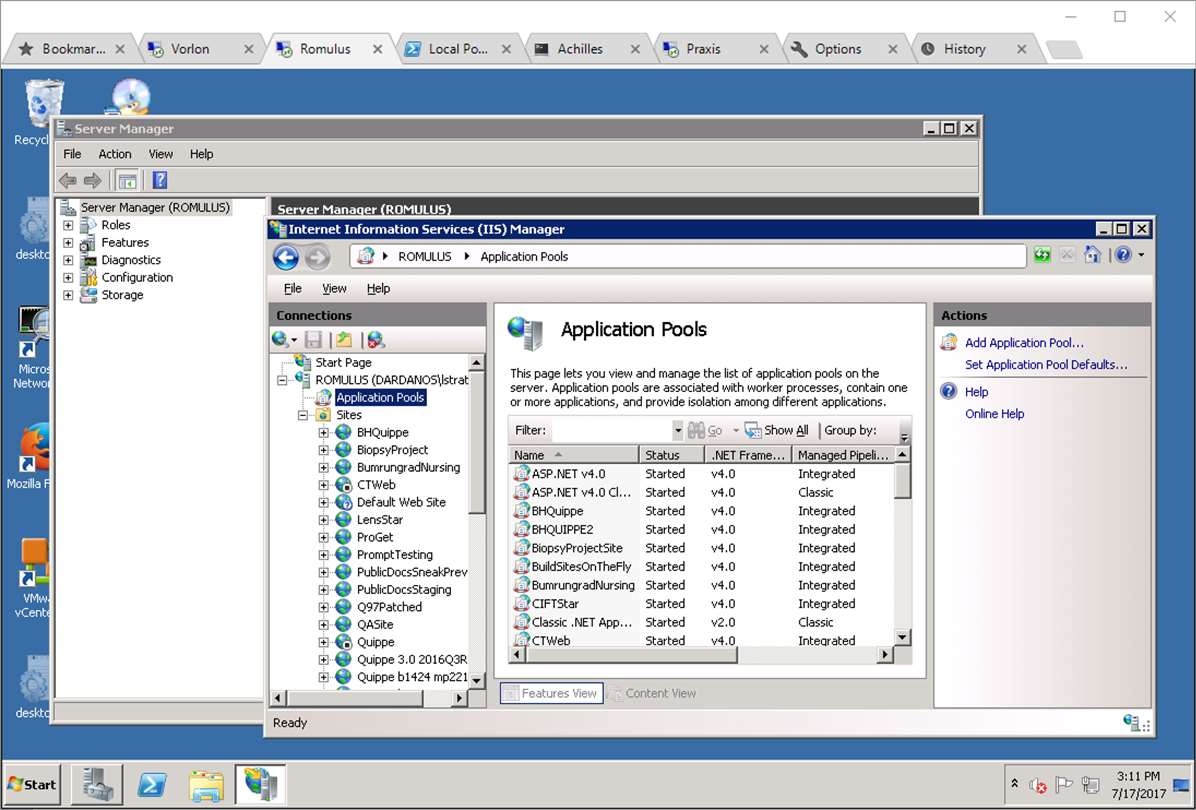Click the create new connection globe icon in Connections toolbar
The width and height of the screenshot is (1196, 810).
281,339
